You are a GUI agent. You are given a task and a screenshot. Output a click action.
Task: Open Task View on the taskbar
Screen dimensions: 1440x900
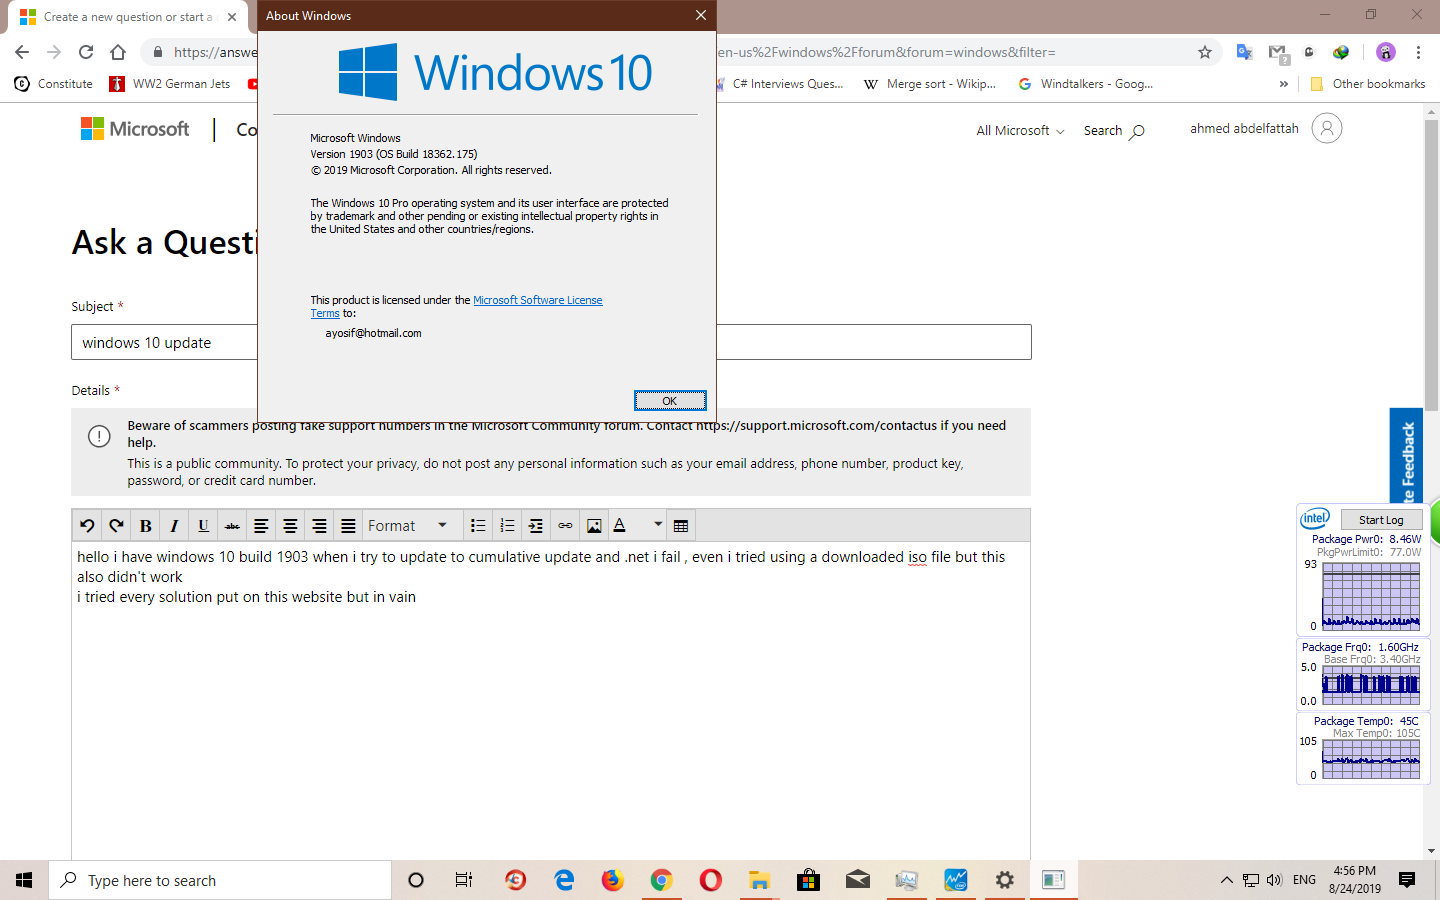(x=464, y=880)
